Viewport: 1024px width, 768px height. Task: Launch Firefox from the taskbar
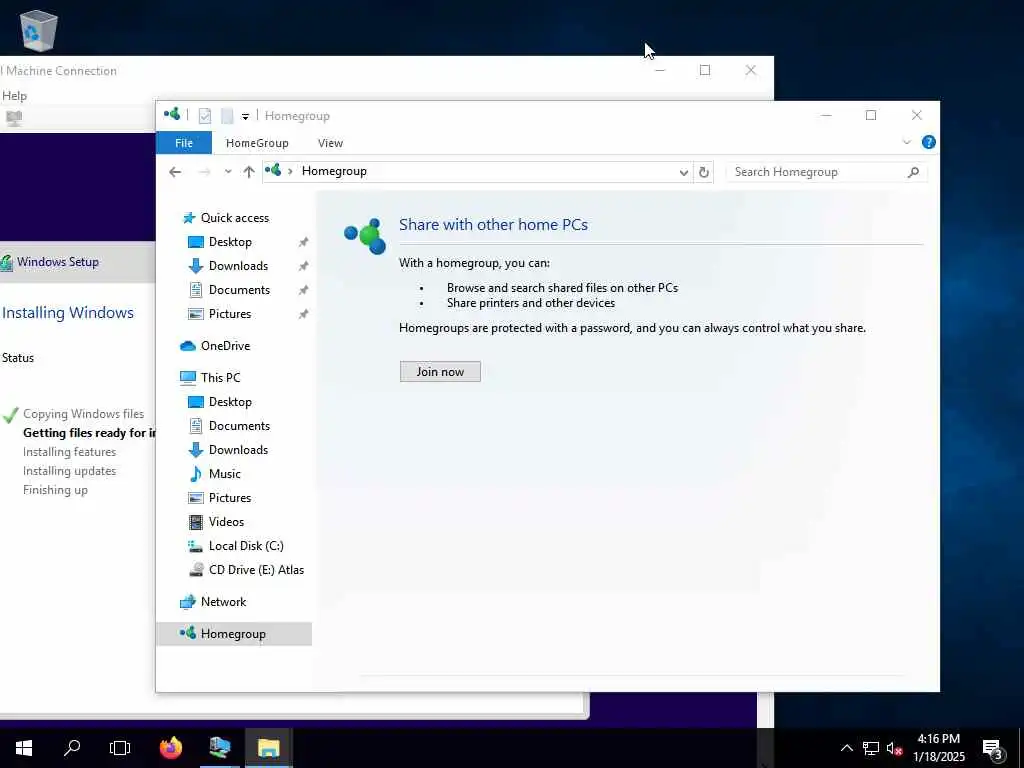[171, 748]
